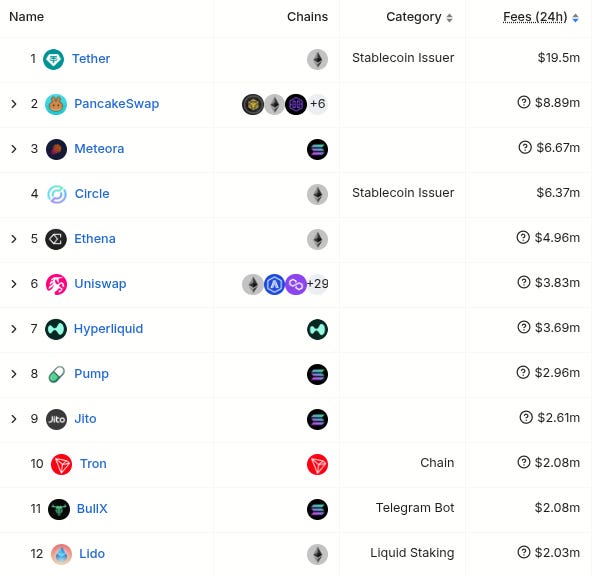The image size is (592, 575).
Task: Open the Pump protocol link
Action: coord(91,374)
